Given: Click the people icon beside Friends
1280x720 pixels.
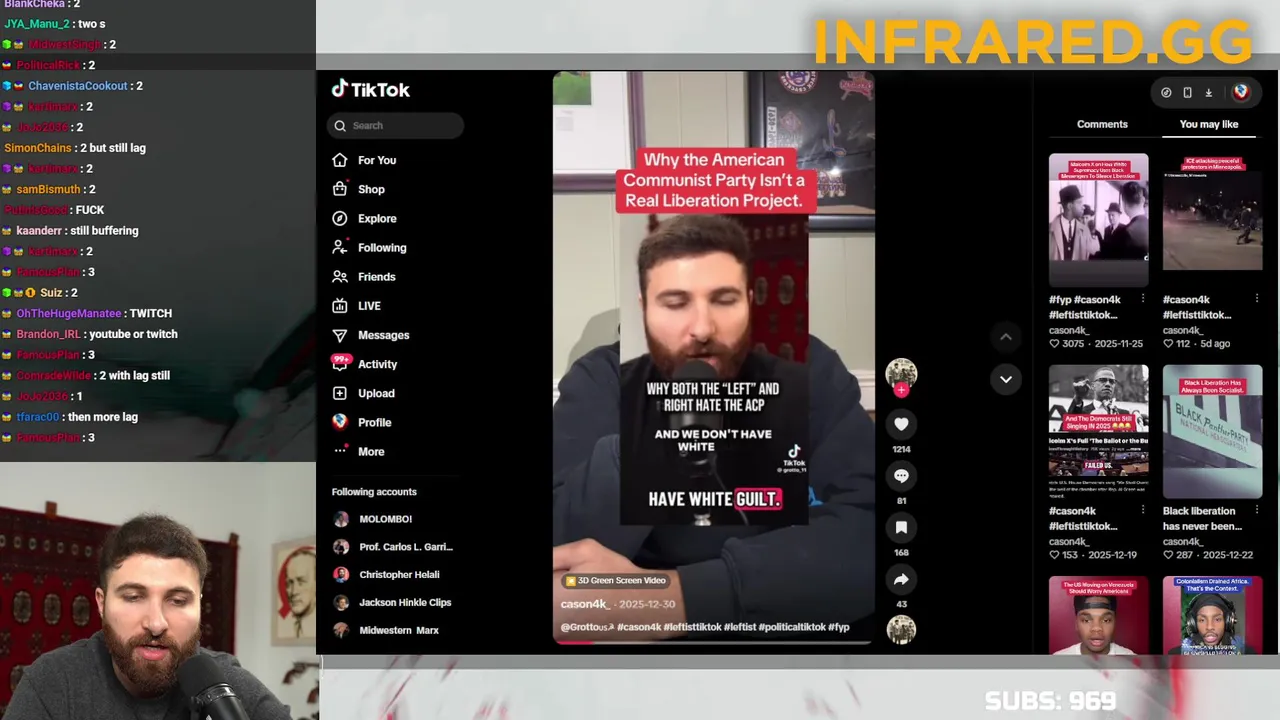Looking at the screenshot, I should coord(340,277).
